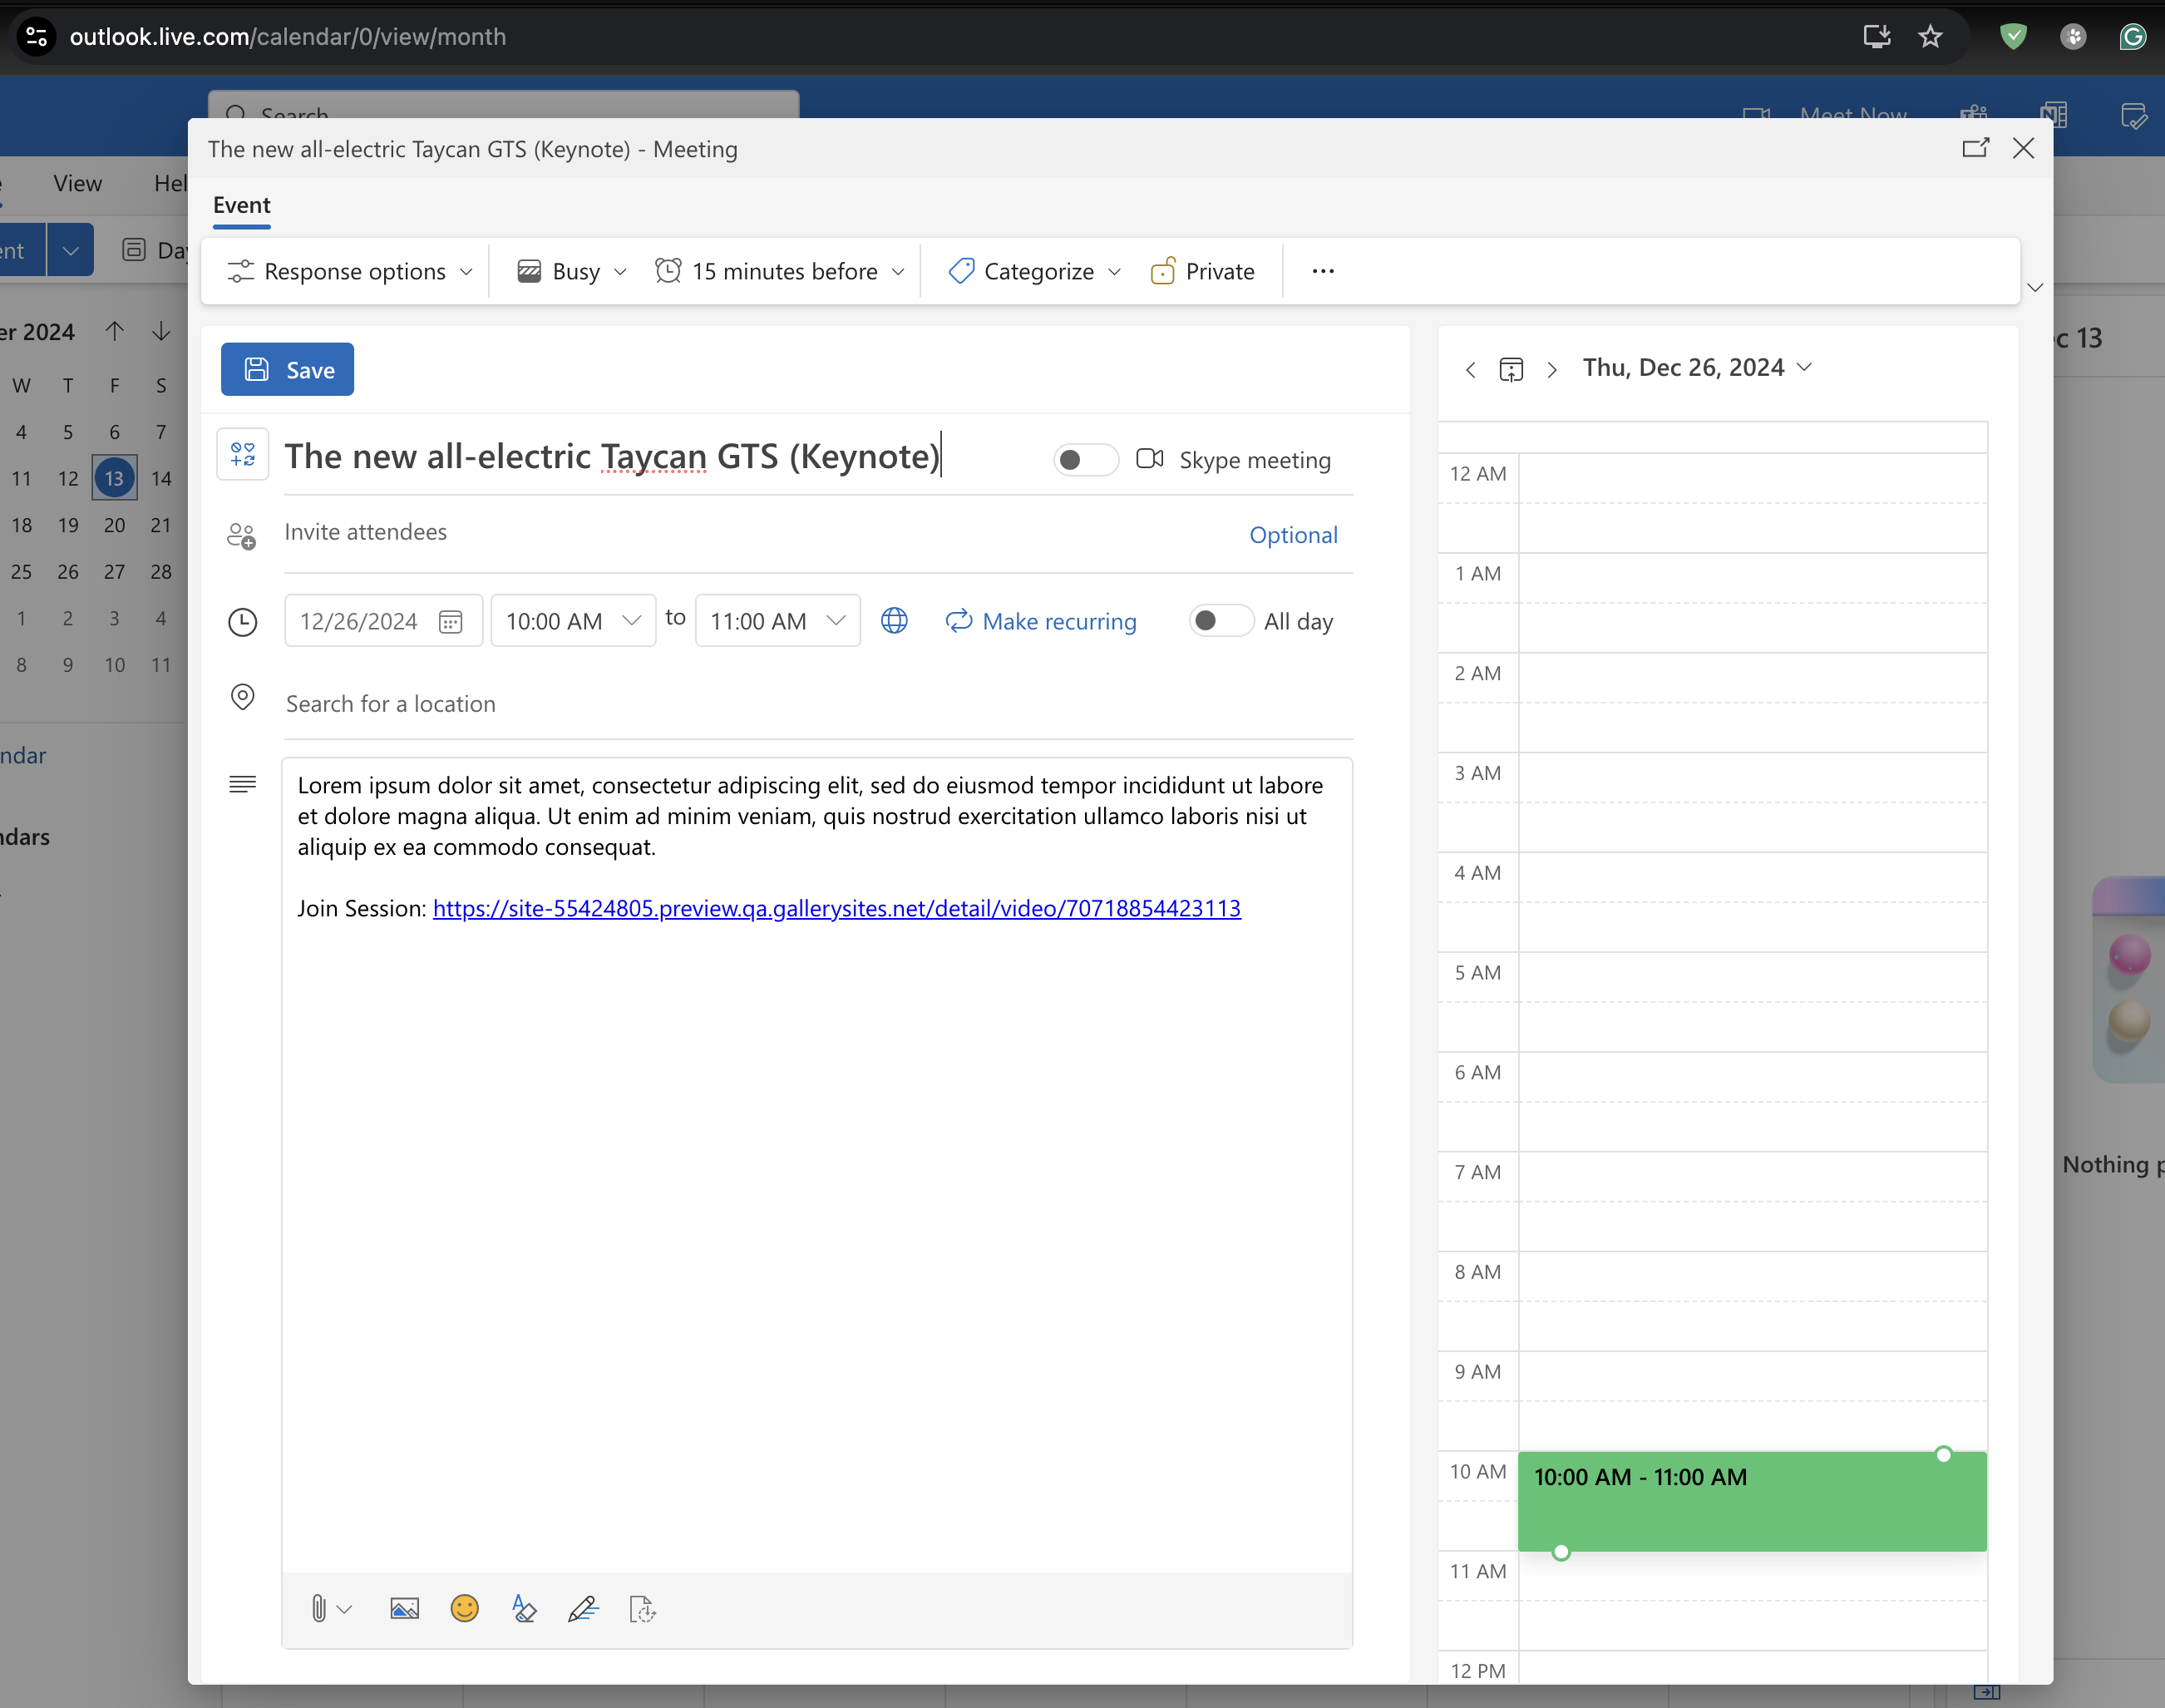Click the bottom resize handle of the event block

(1561, 1552)
